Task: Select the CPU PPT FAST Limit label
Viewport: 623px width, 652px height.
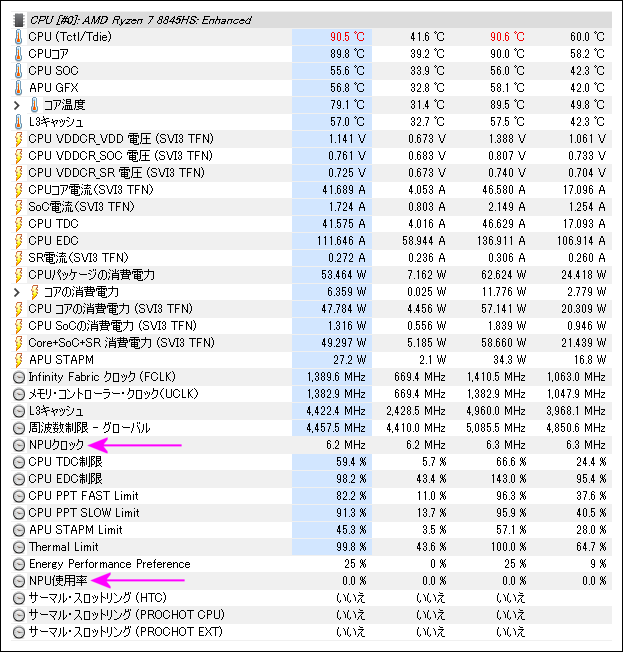Action: pos(83,496)
